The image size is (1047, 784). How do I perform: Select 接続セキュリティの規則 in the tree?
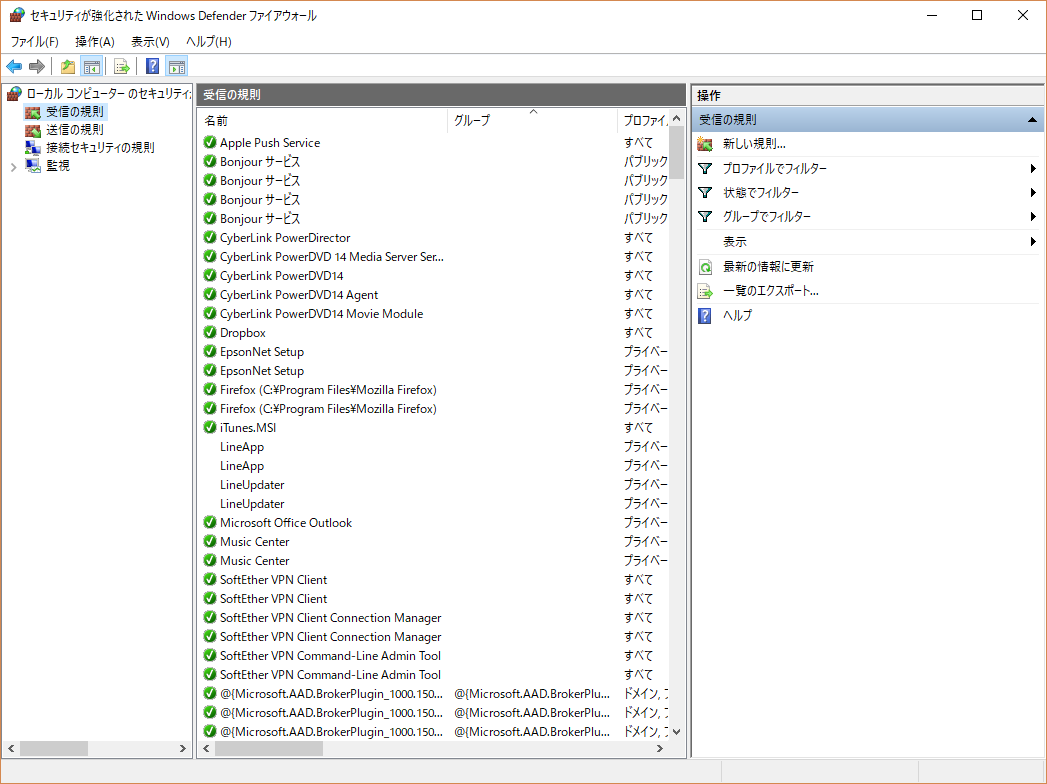point(100,148)
